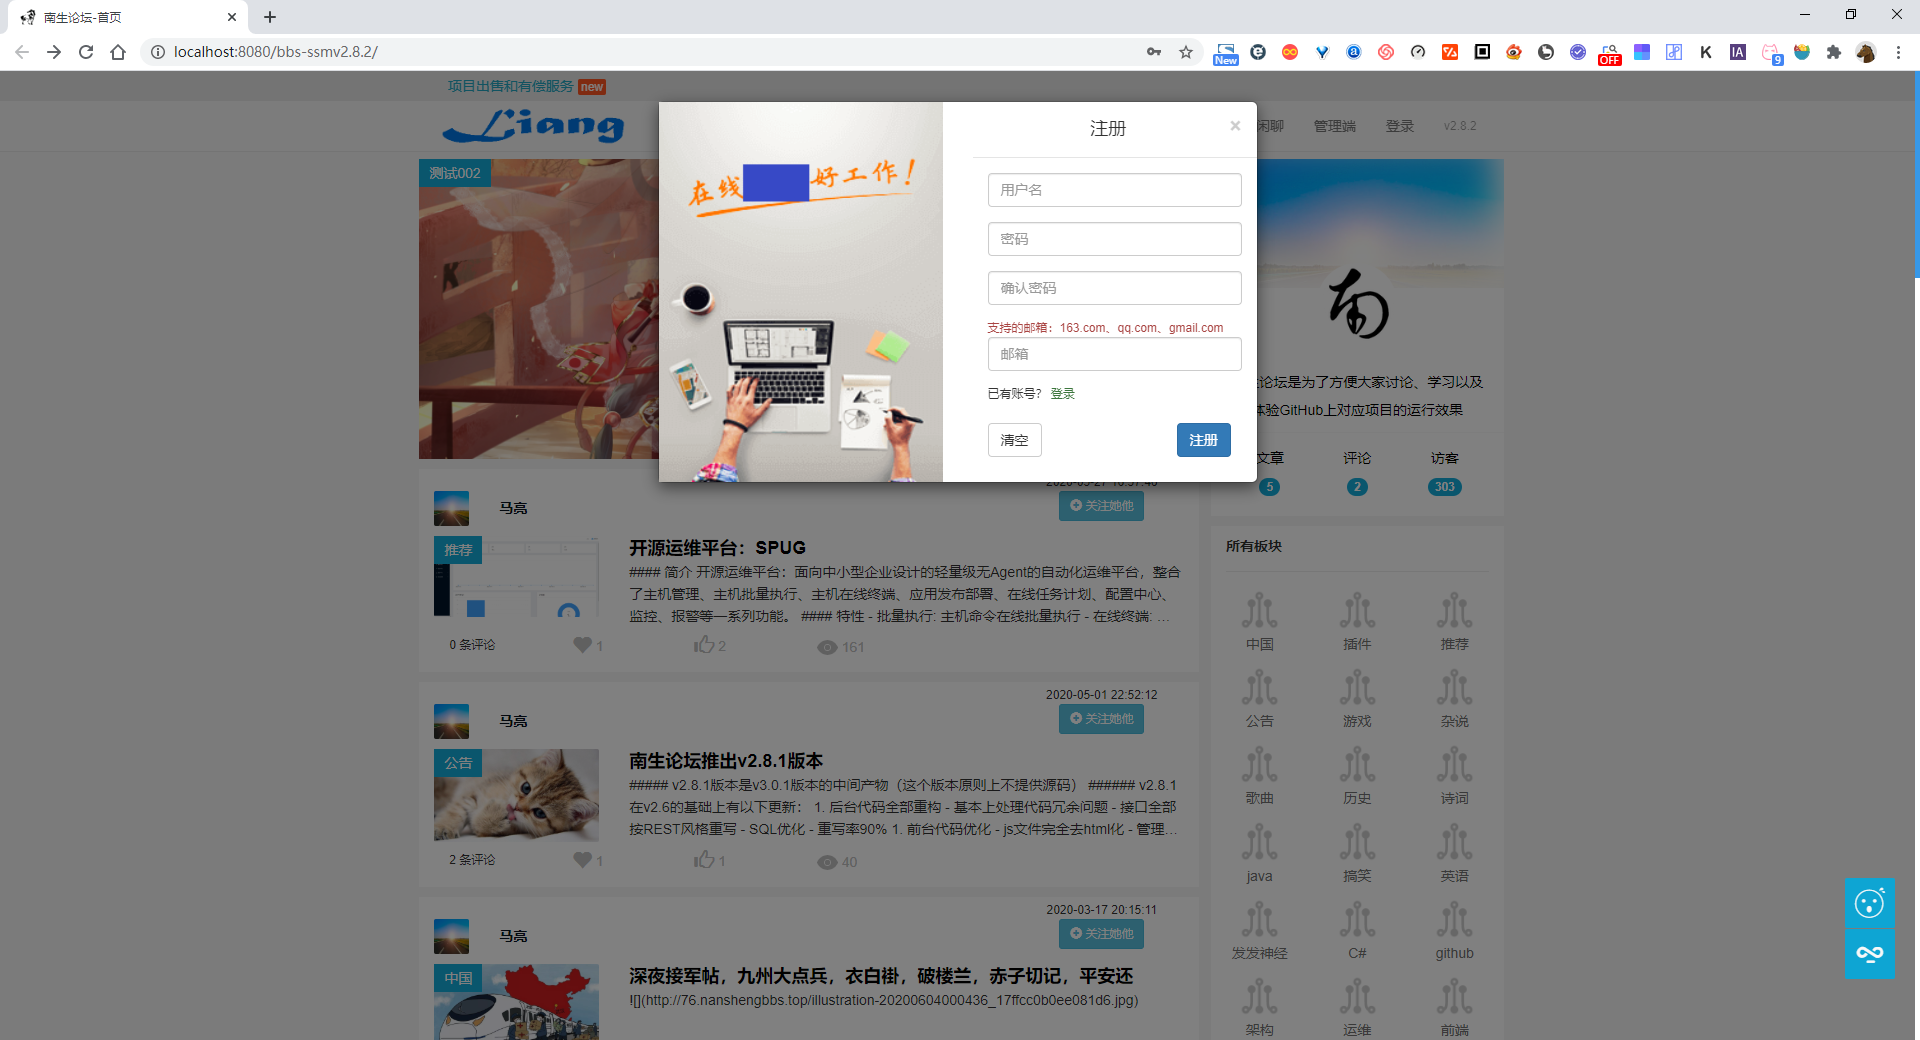Open the 公告 board icon
This screenshot has height=1040, width=1920.
point(1259,687)
